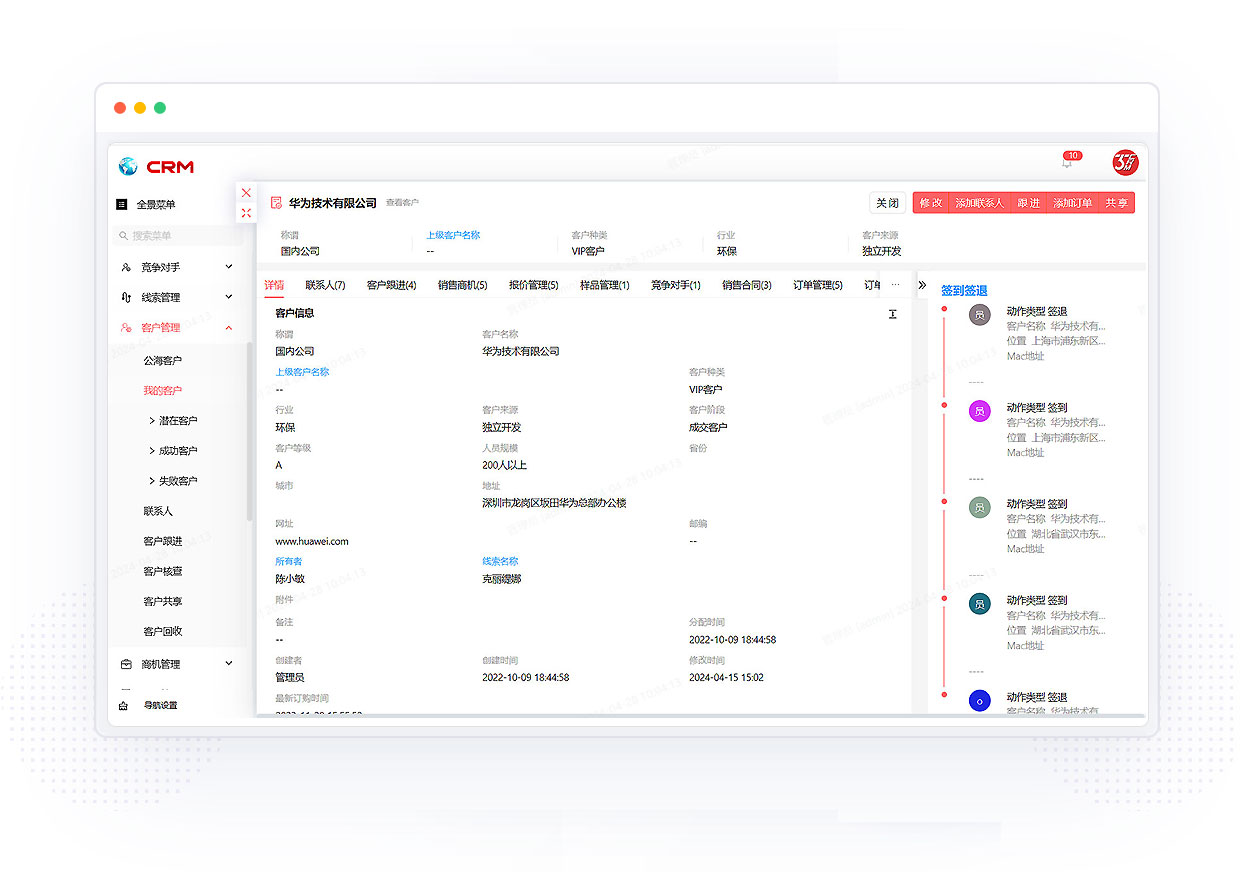1240x880 pixels.
Task: Click the 线索名称 link label
Action: [x=500, y=561]
